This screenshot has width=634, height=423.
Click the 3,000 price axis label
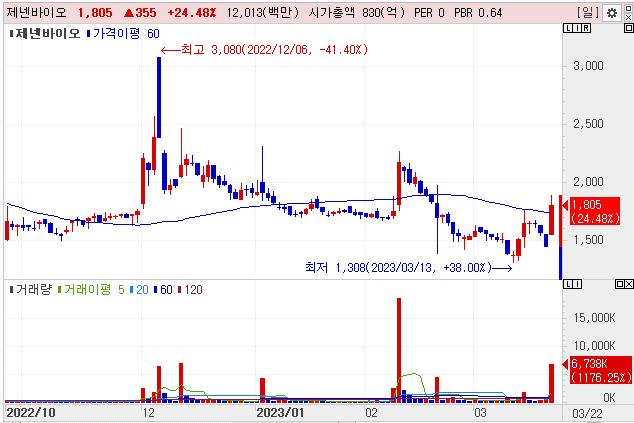point(588,66)
